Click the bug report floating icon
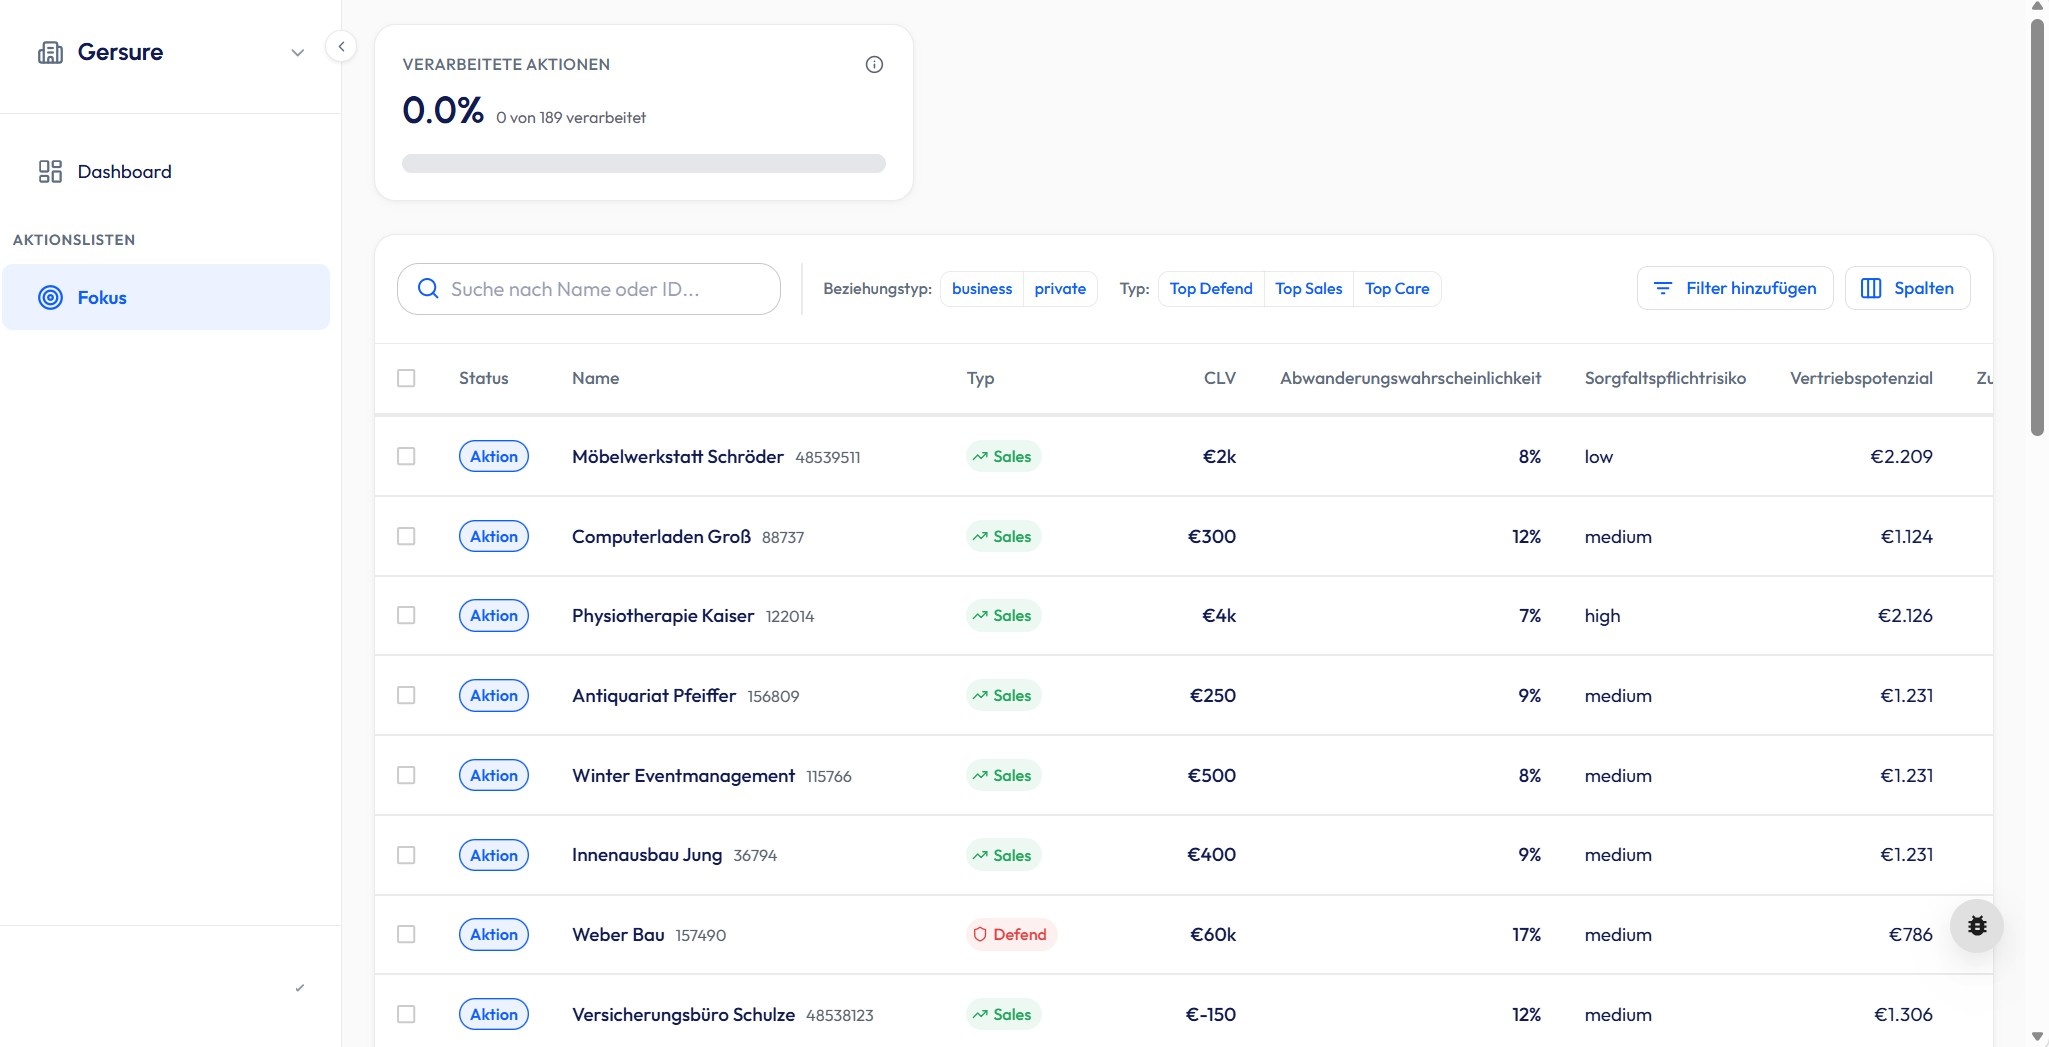 [1976, 926]
